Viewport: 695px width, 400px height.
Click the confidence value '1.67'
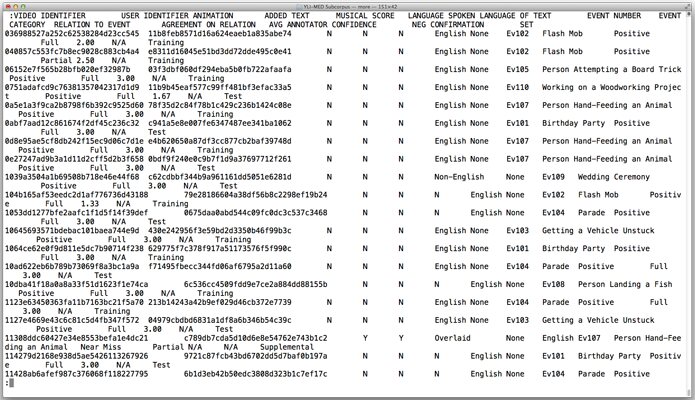[x=161, y=96]
